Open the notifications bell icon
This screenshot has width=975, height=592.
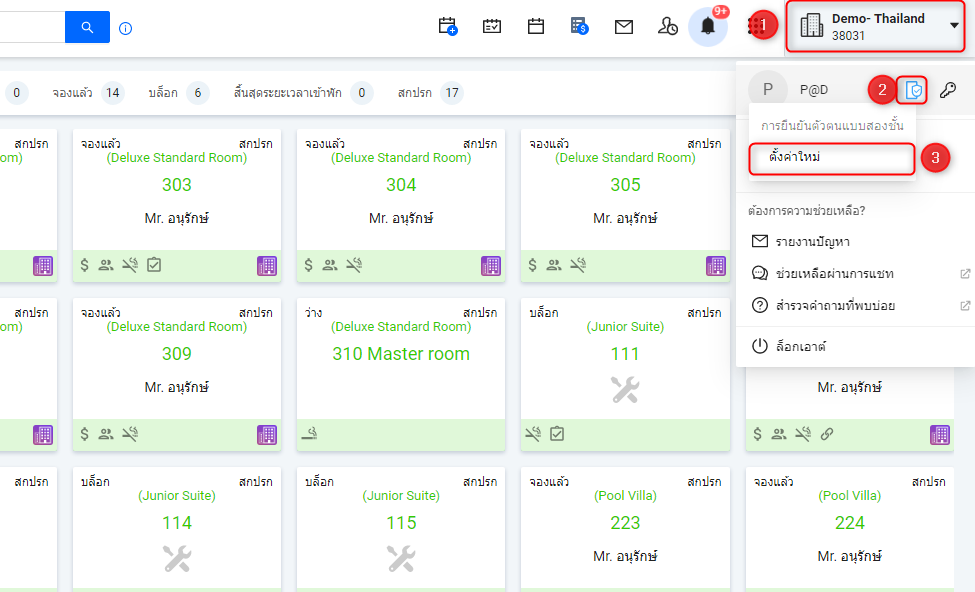pos(708,27)
